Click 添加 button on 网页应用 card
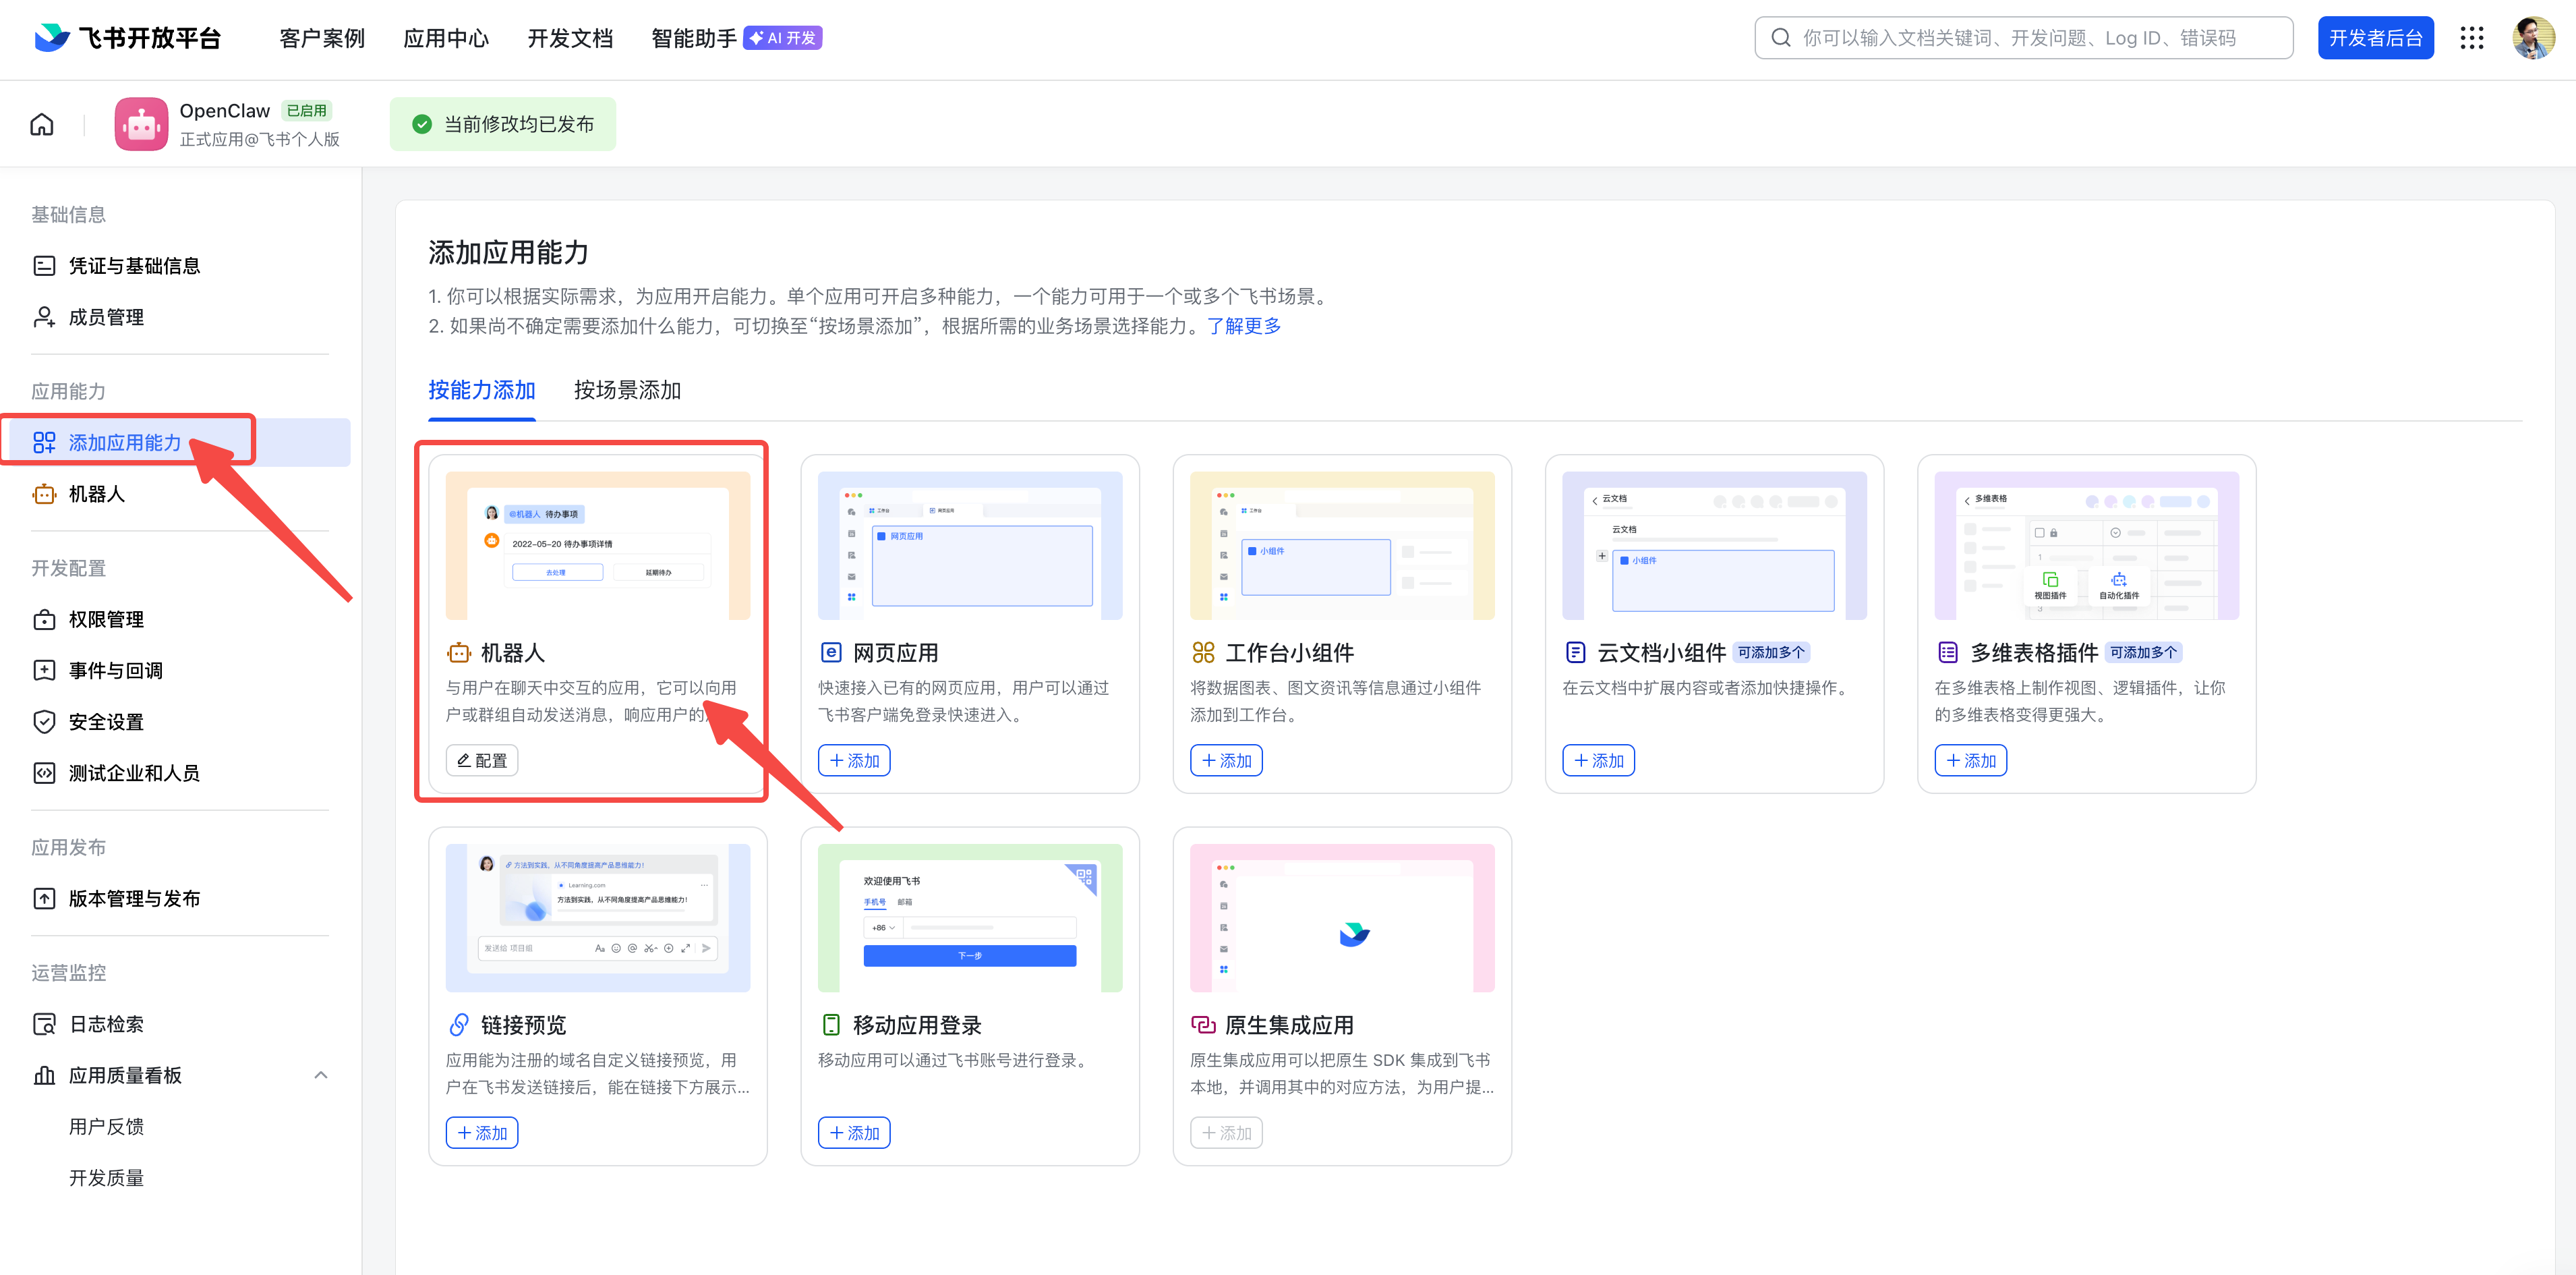The image size is (2576, 1275). click(854, 760)
